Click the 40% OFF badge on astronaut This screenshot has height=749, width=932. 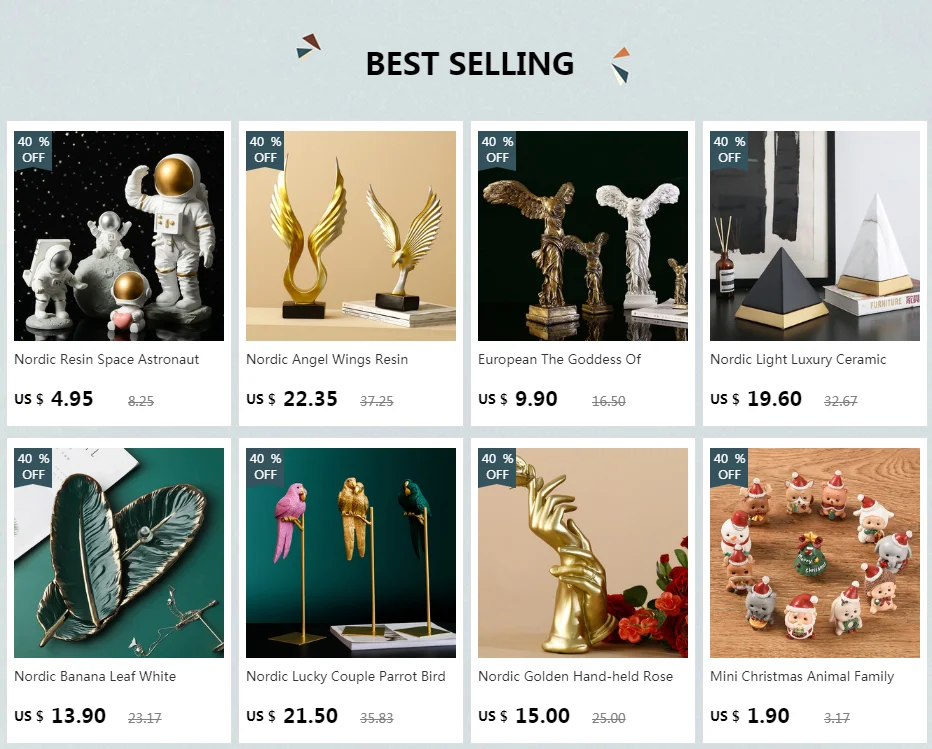(33, 150)
